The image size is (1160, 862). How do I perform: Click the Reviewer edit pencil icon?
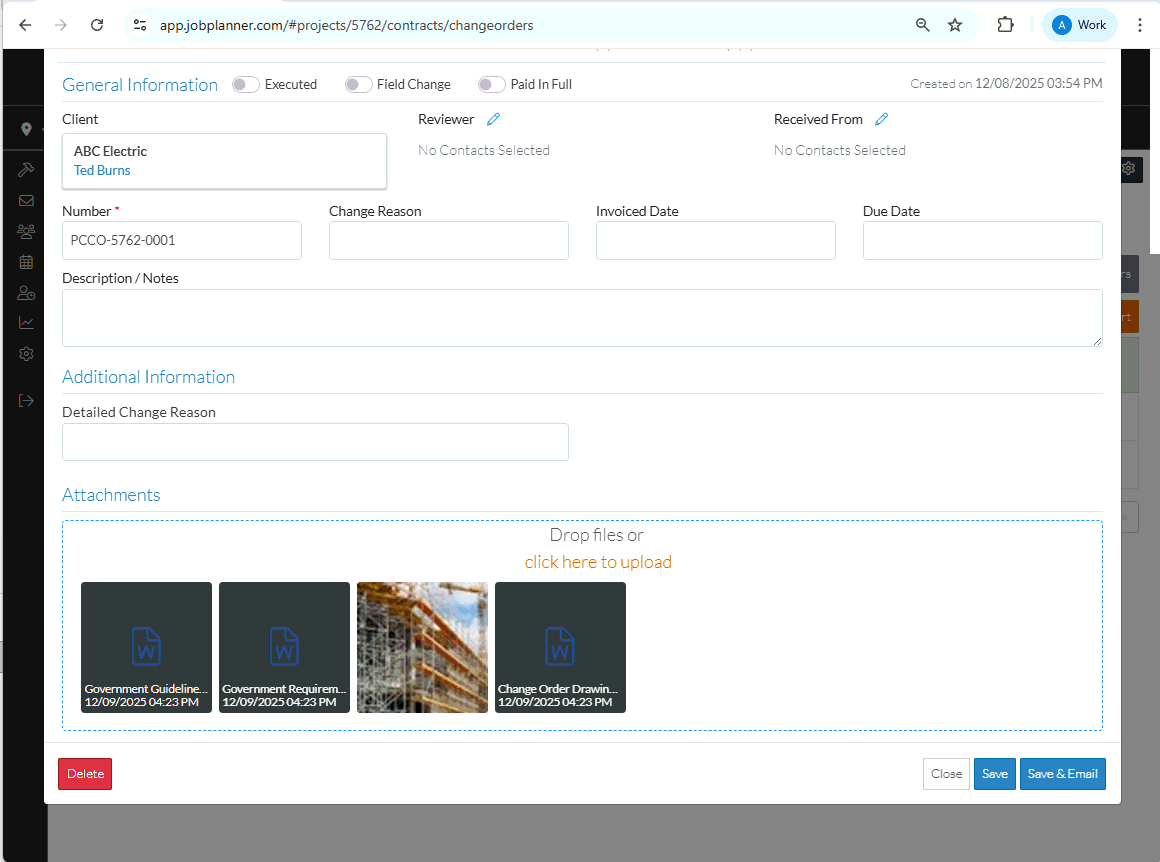[x=493, y=119]
